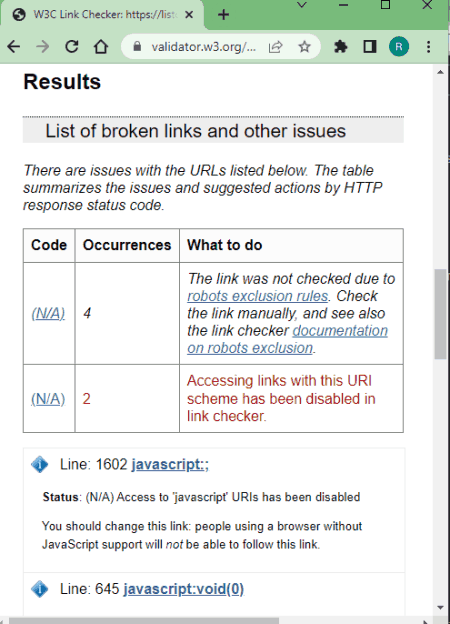The image size is (450, 624).
Task: Open a new browser tab
Action: coord(224,15)
